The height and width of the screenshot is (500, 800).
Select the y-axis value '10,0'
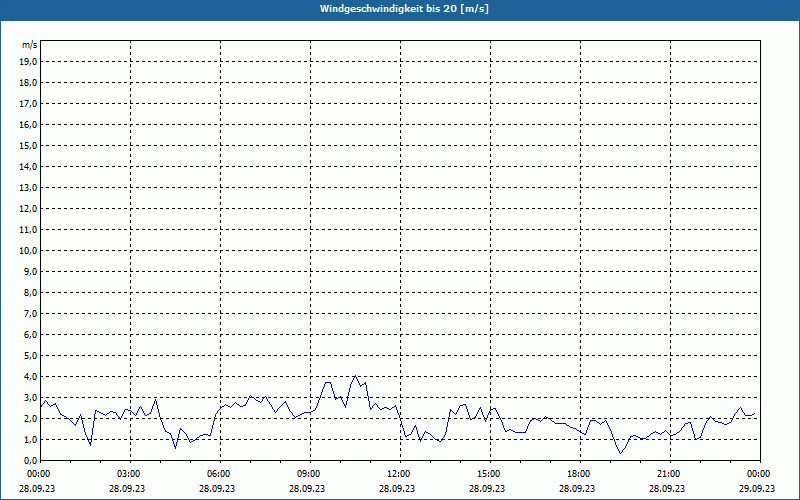click(x=29, y=251)
